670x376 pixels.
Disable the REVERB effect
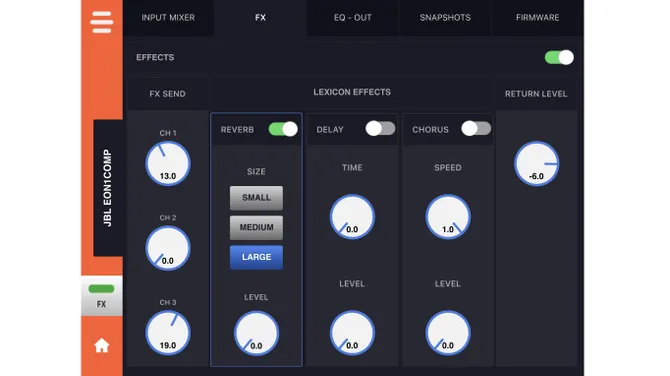point(283,129)
